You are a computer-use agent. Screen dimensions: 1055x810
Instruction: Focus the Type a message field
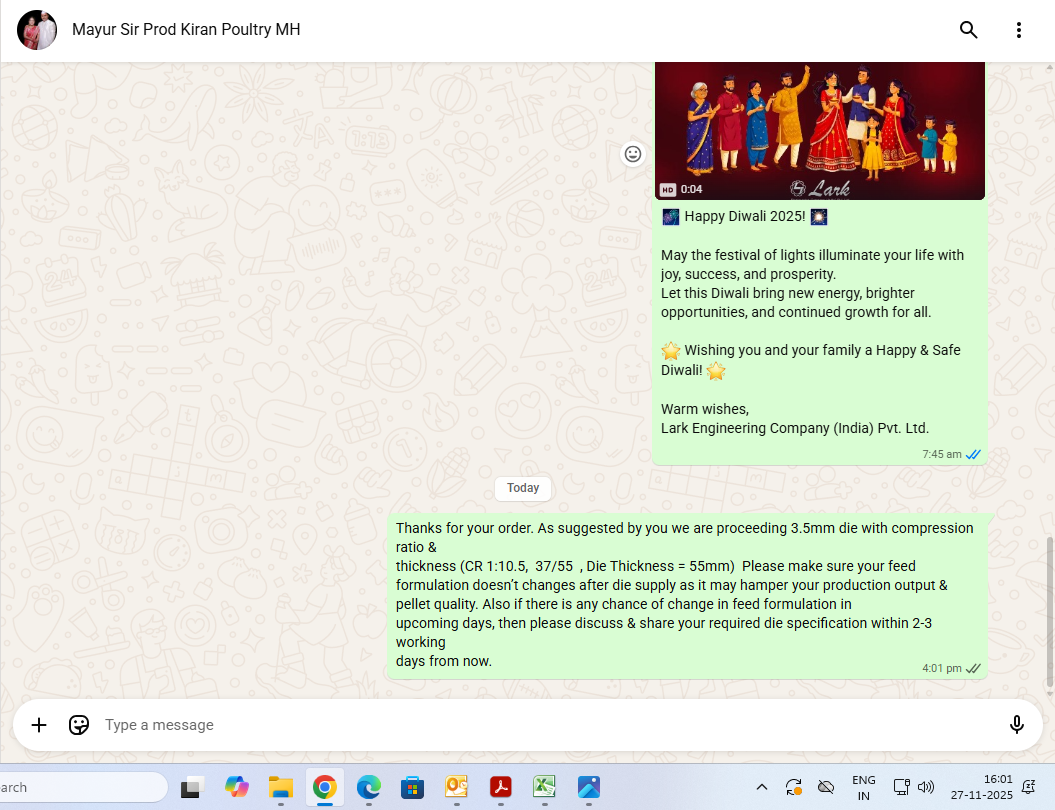[x=540, y=725]
